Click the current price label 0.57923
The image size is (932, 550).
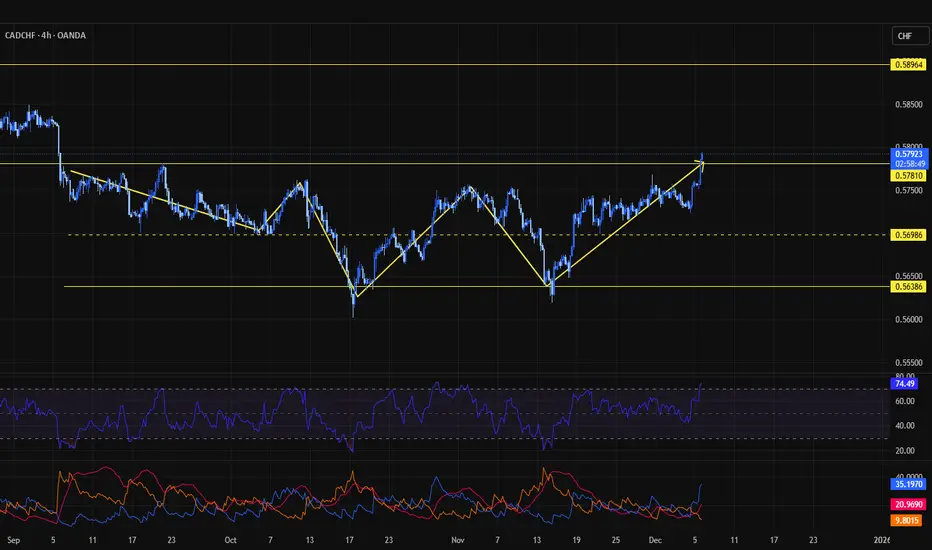pyautogui.click(x=908, y=154)
